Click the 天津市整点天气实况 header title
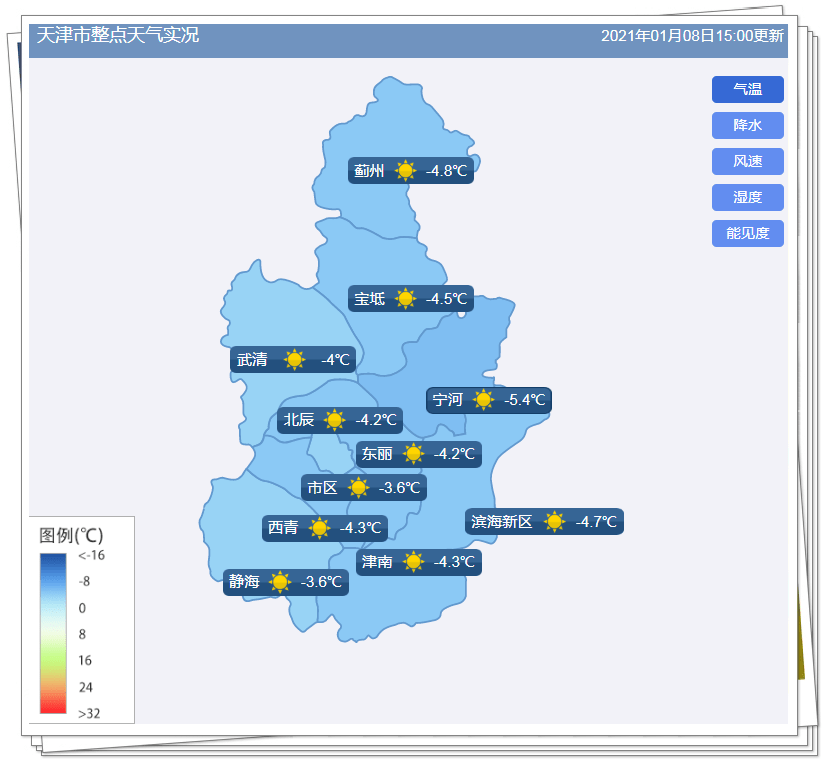Image resolution: width=829 pixels, height=761 pixels. [x=117, y=35]
